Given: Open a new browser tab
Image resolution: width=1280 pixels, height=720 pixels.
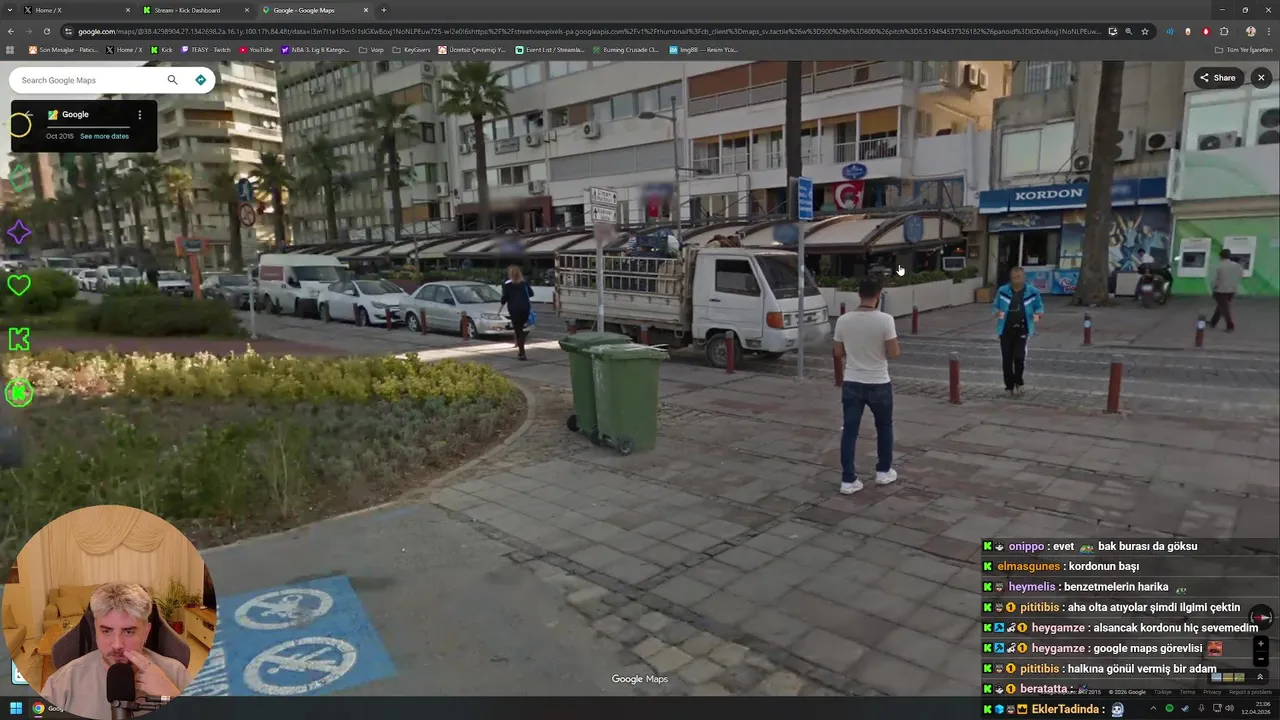Looking at the screenshot, I should coord(384,10).
